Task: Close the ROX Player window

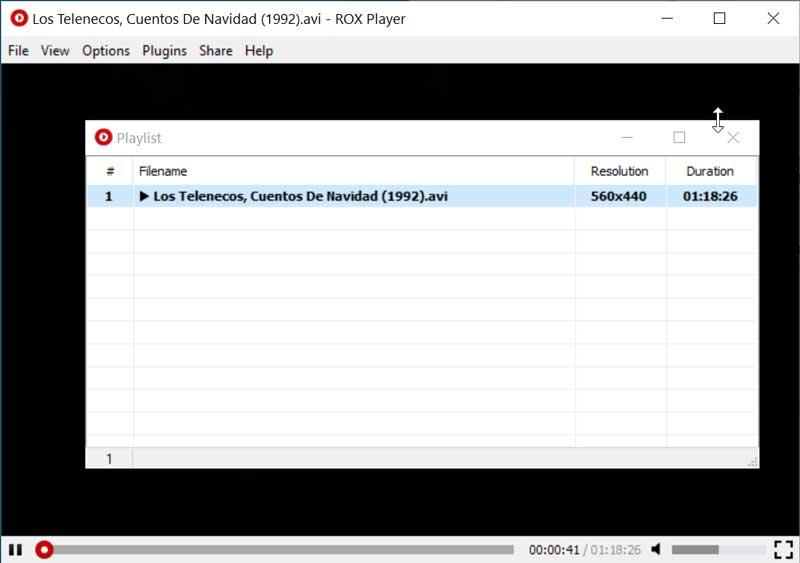Action: pos(773,18)
